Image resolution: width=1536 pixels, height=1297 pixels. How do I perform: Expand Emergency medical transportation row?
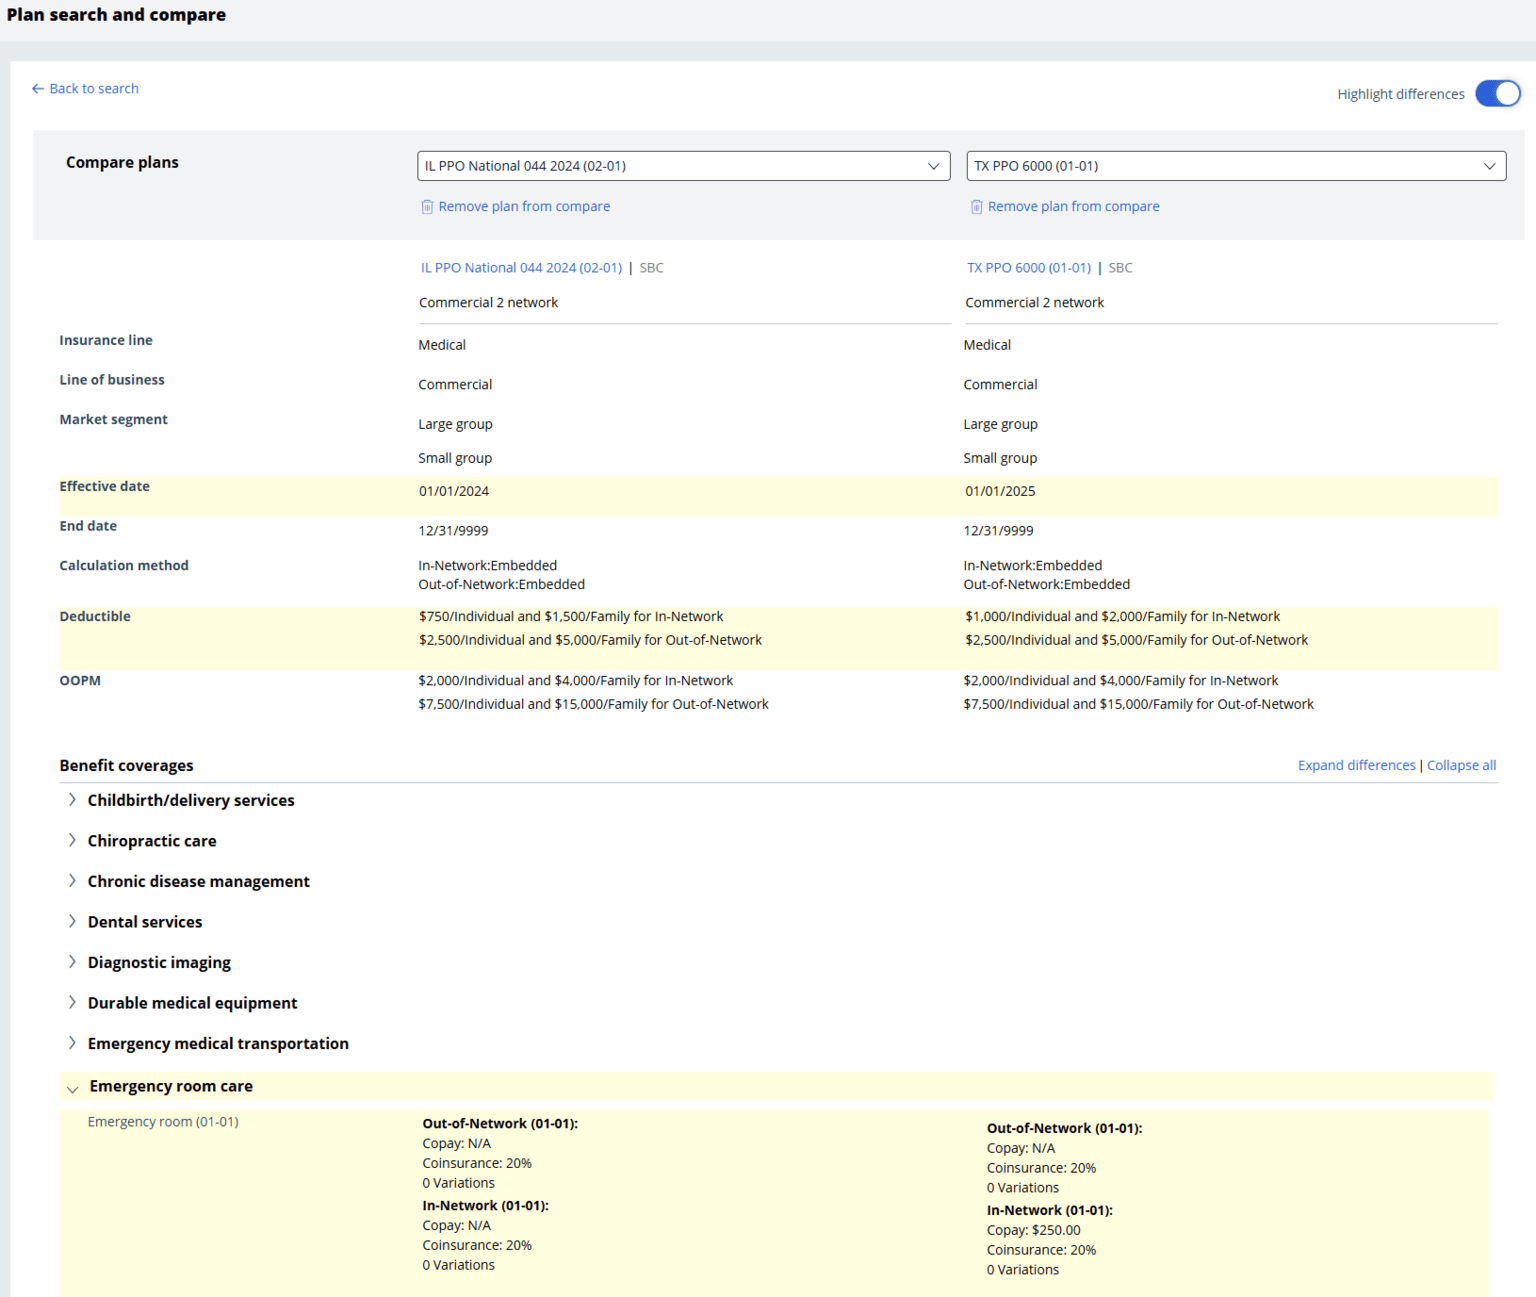72,1043
